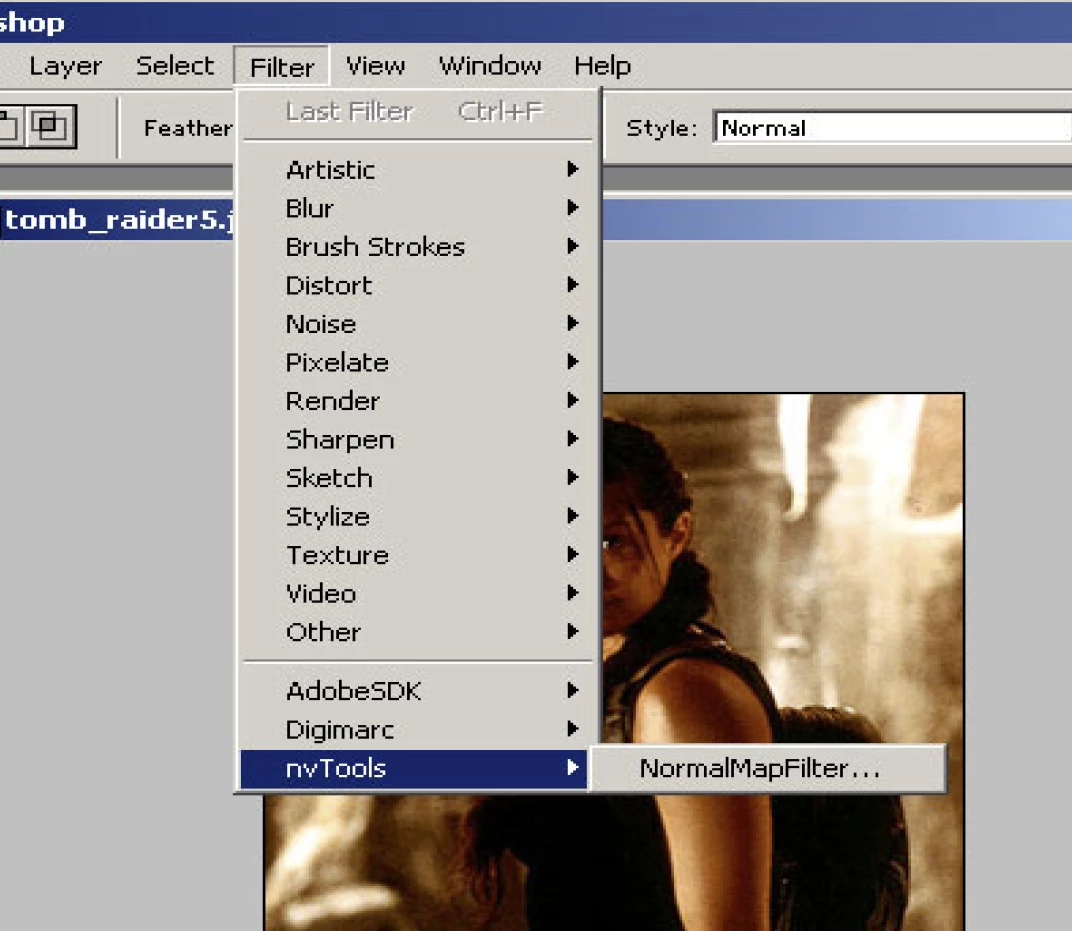This screenshot has height=931, width=1072.
Task: Expand the Digimarc submenu
Action: tap(414, 730)
